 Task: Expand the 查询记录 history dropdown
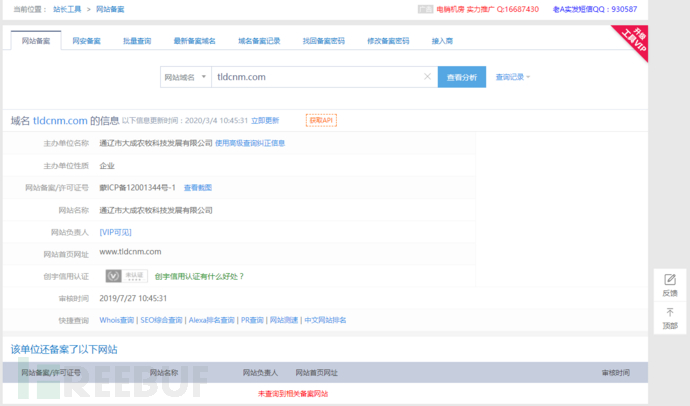513,77
